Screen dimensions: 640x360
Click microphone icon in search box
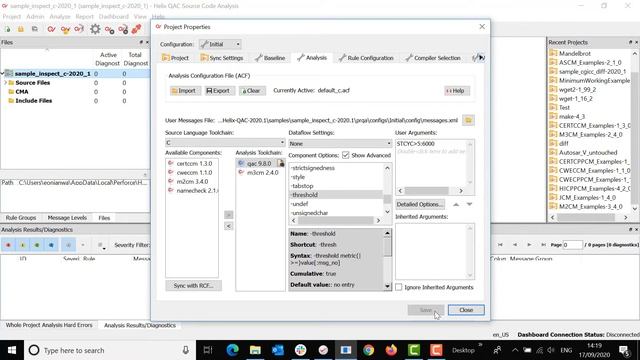click(185, 350)
